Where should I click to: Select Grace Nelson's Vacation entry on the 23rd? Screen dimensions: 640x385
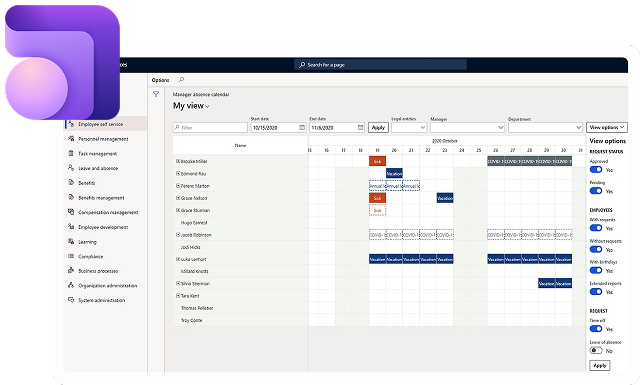[445, 198]
